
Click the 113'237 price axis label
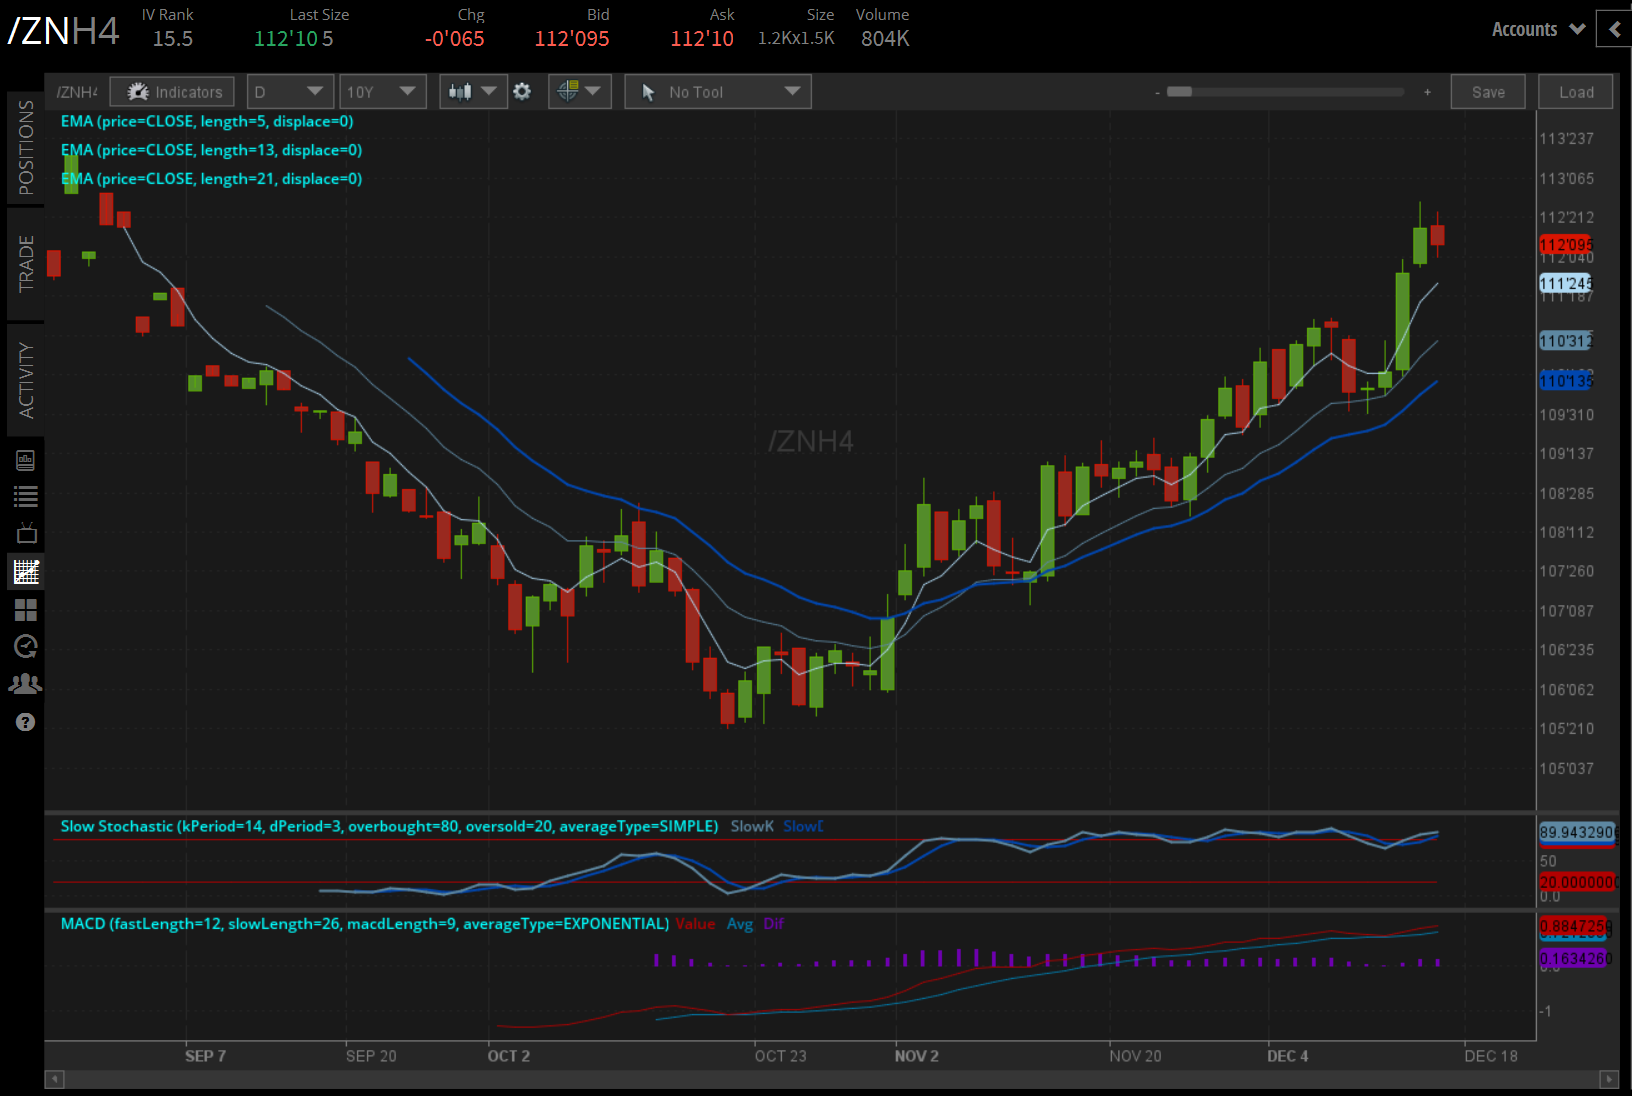pyautogui.click(x=1567, y=139)
